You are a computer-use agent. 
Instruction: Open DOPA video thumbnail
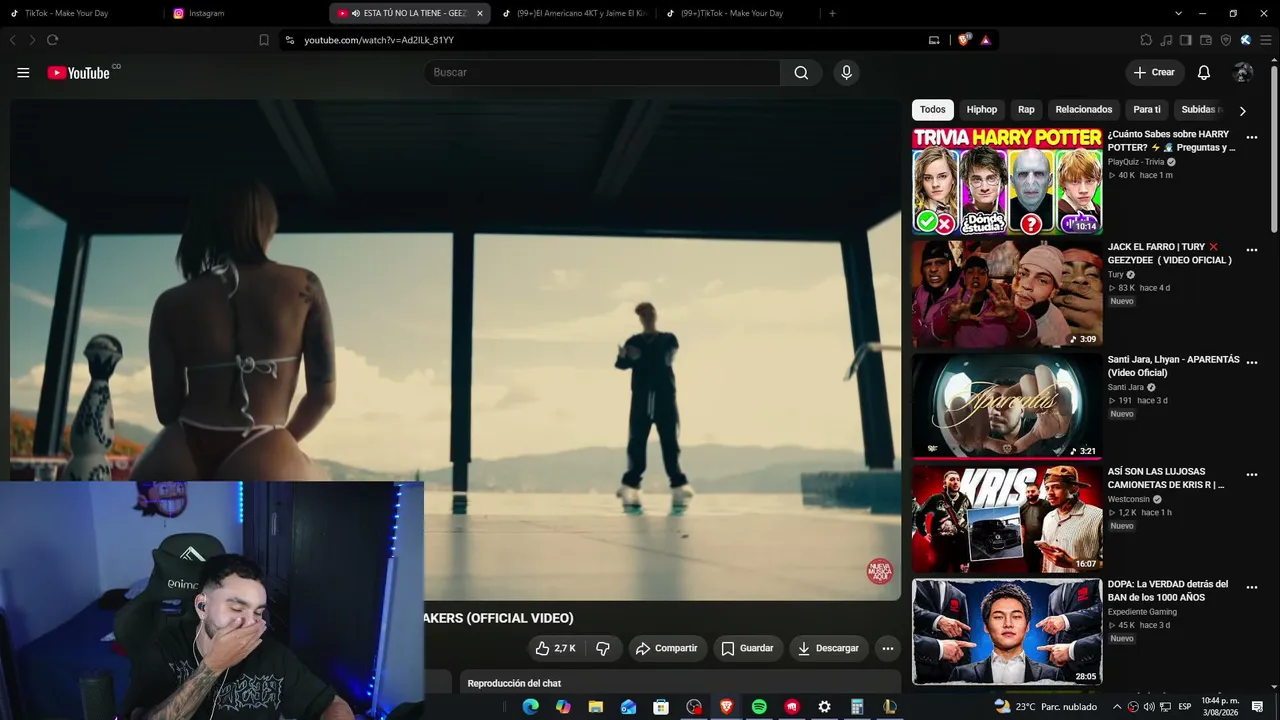(x=1007, y=632)
